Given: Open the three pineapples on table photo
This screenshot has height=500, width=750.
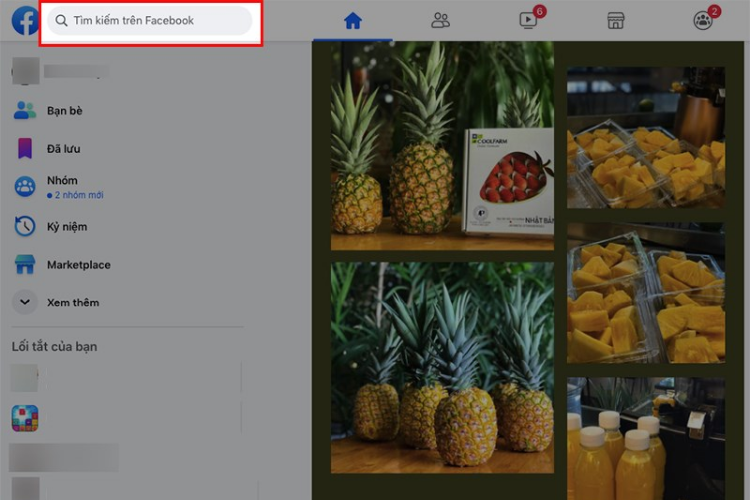Looking at the screenshot, I should click(x=442, y=367).
